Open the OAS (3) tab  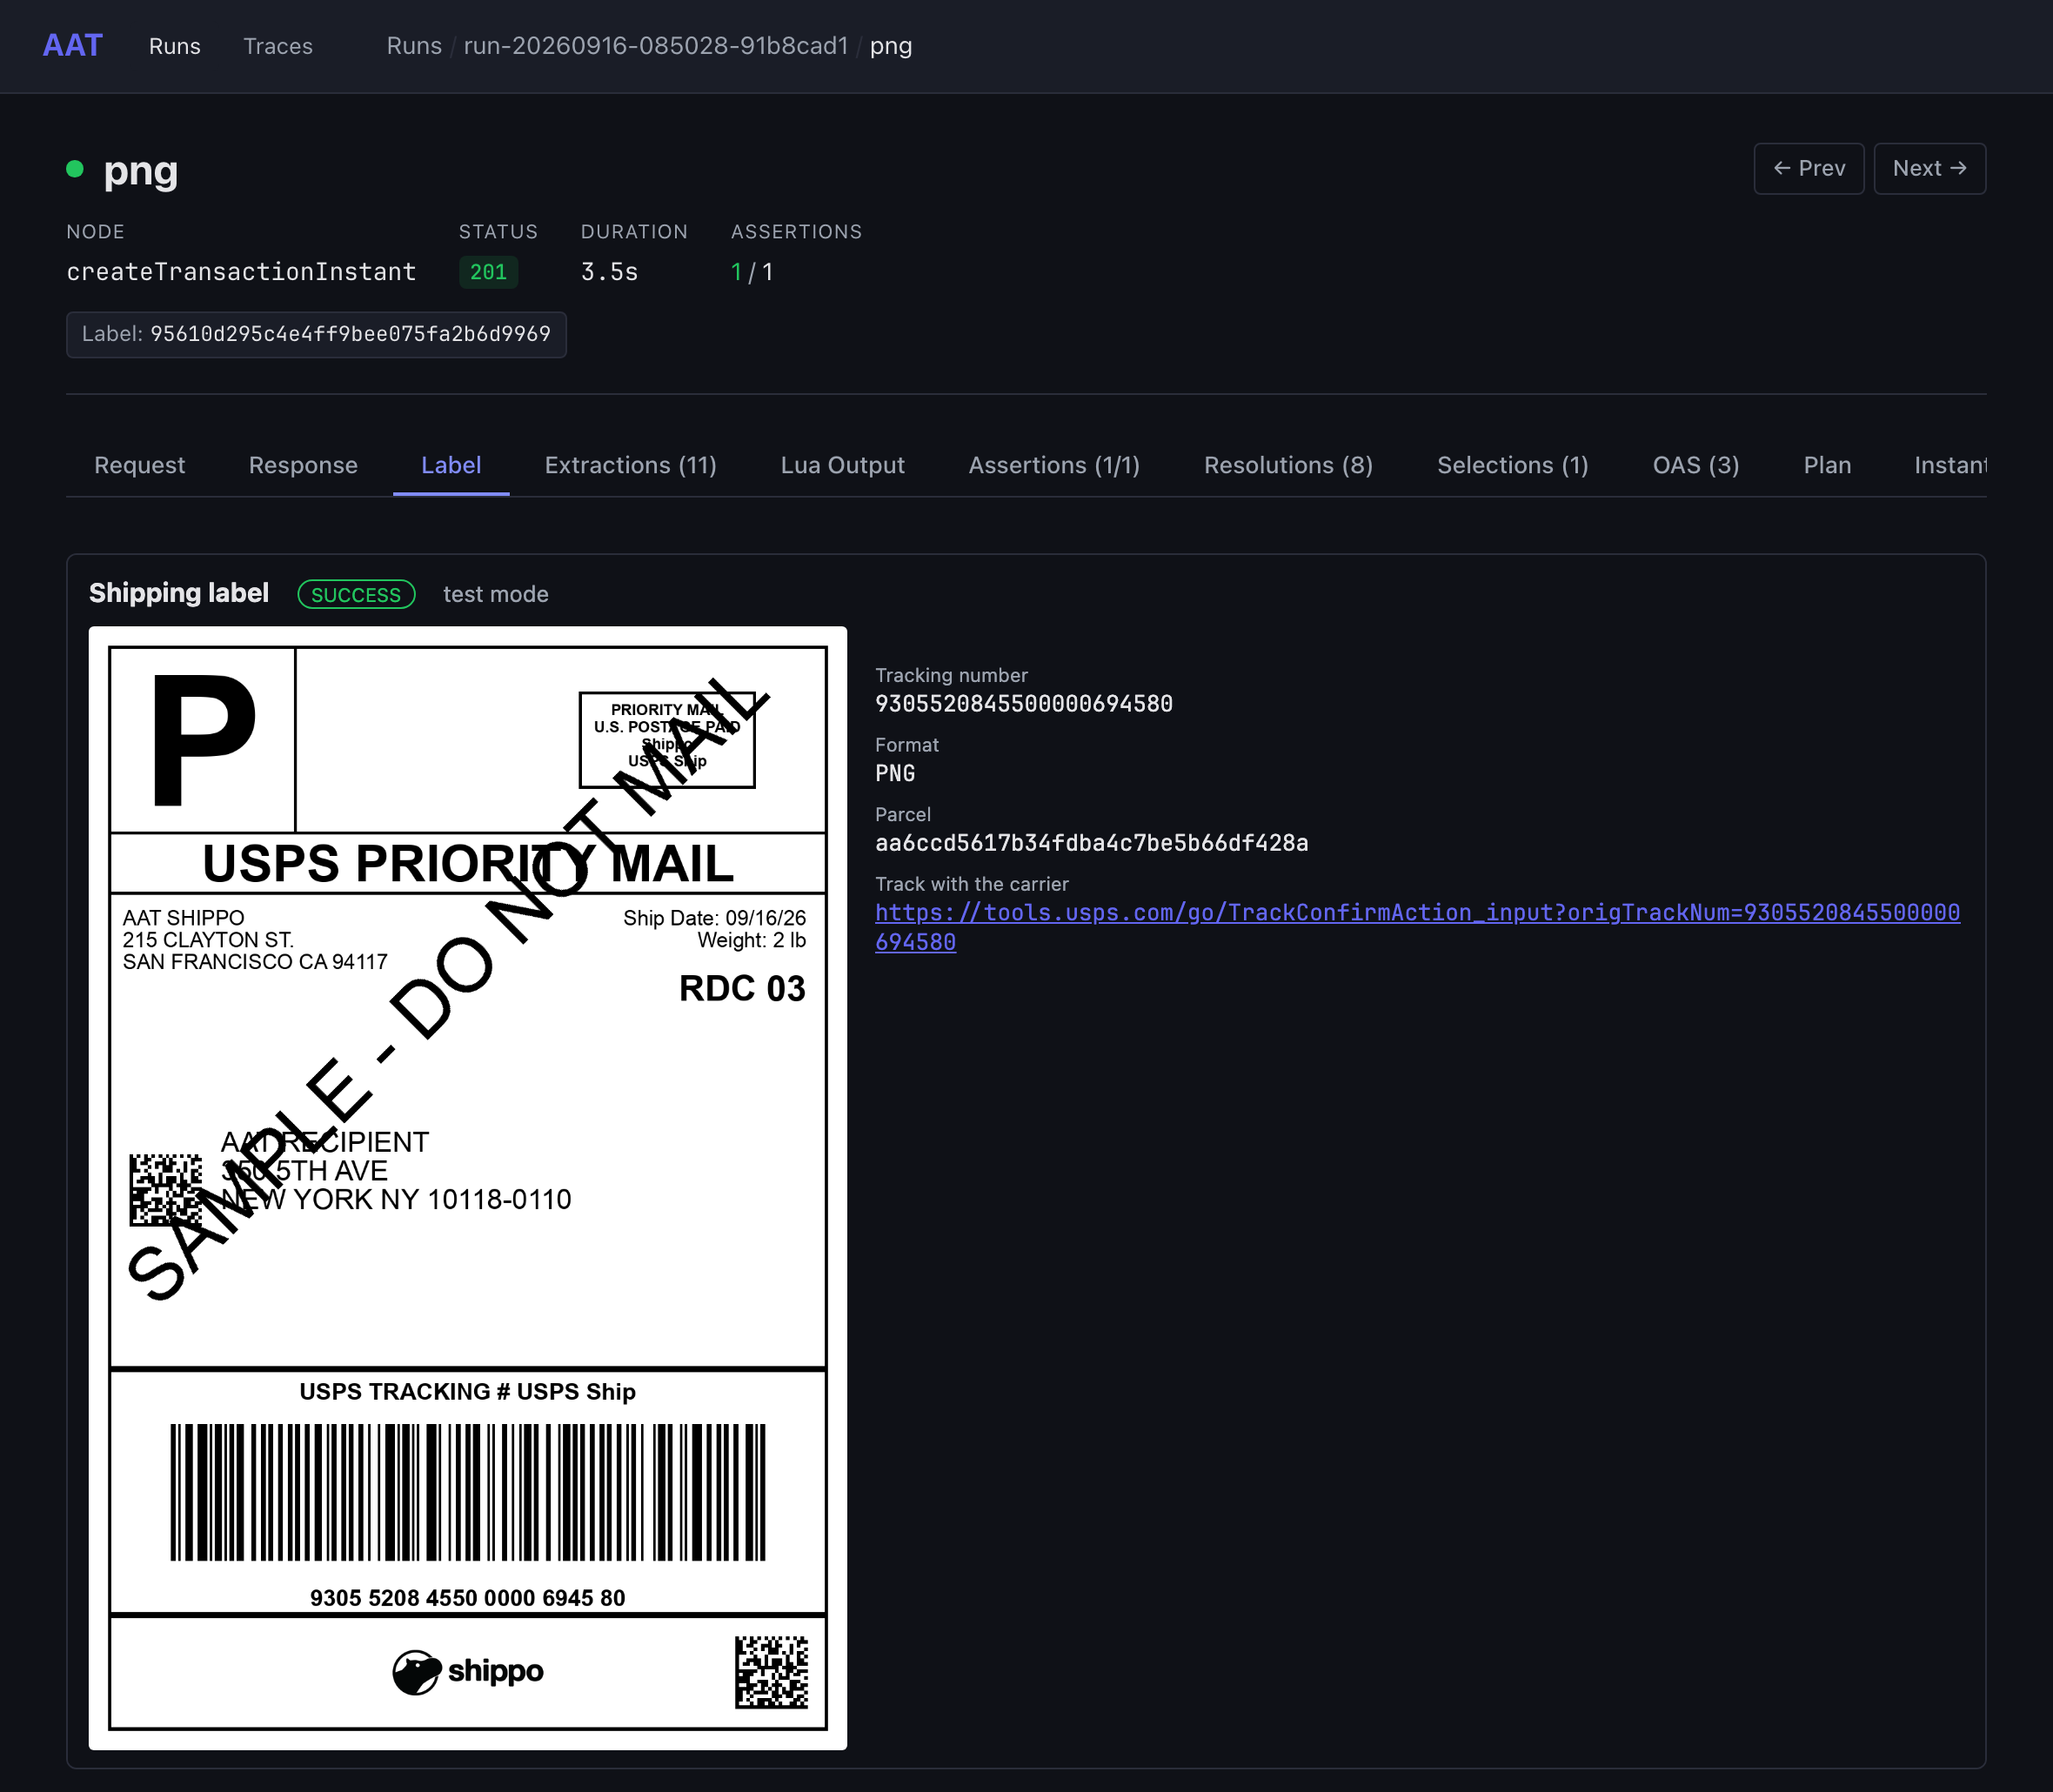1695,465
